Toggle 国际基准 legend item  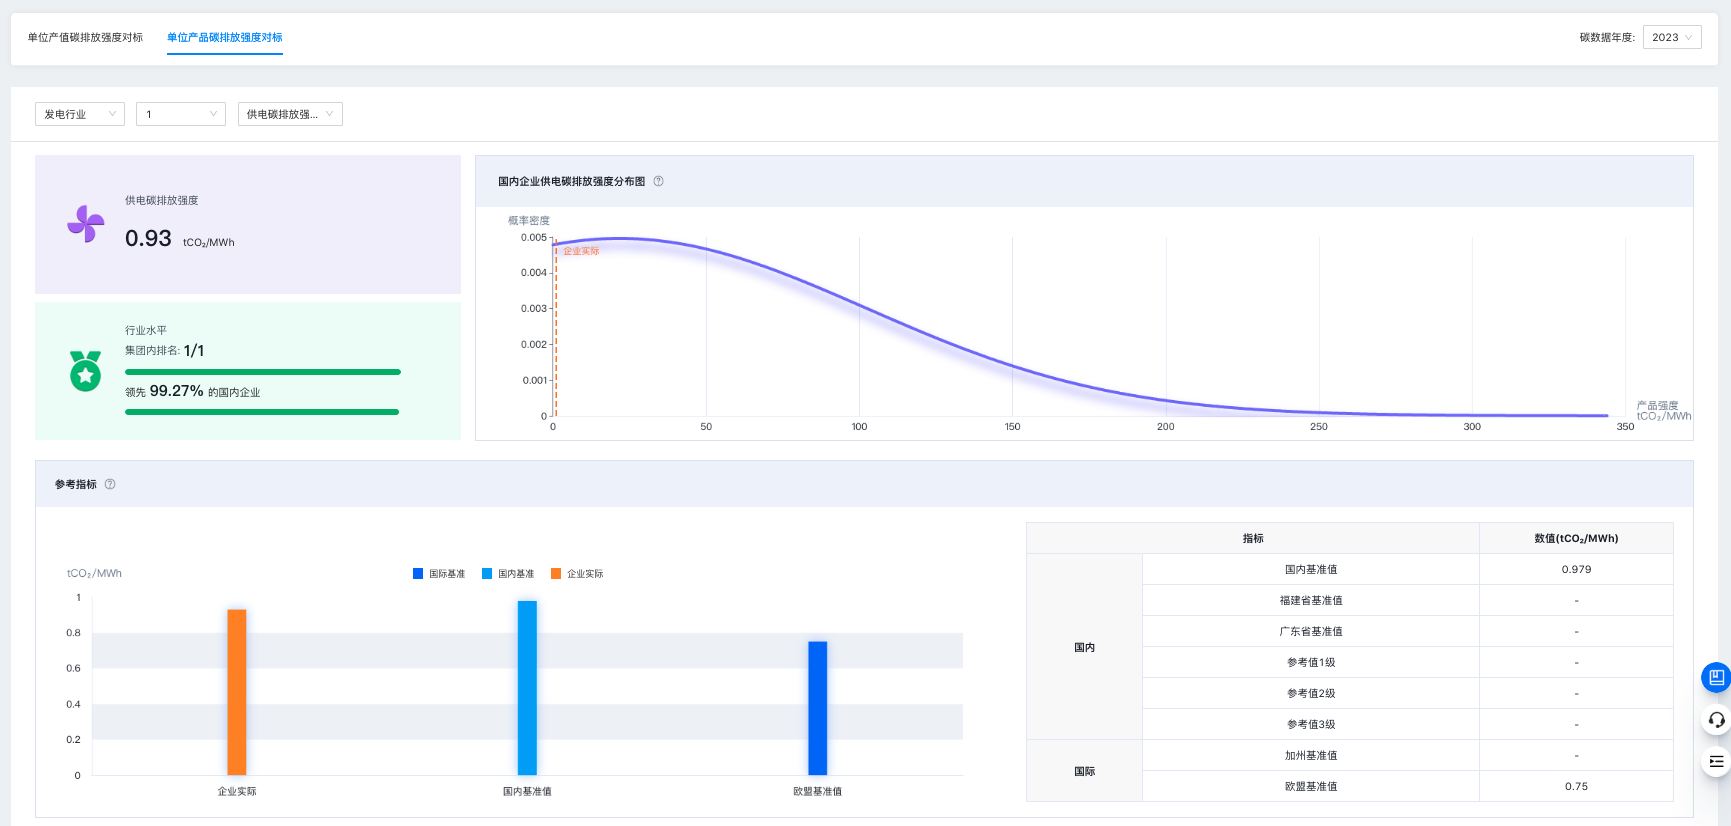click(439, 574)
